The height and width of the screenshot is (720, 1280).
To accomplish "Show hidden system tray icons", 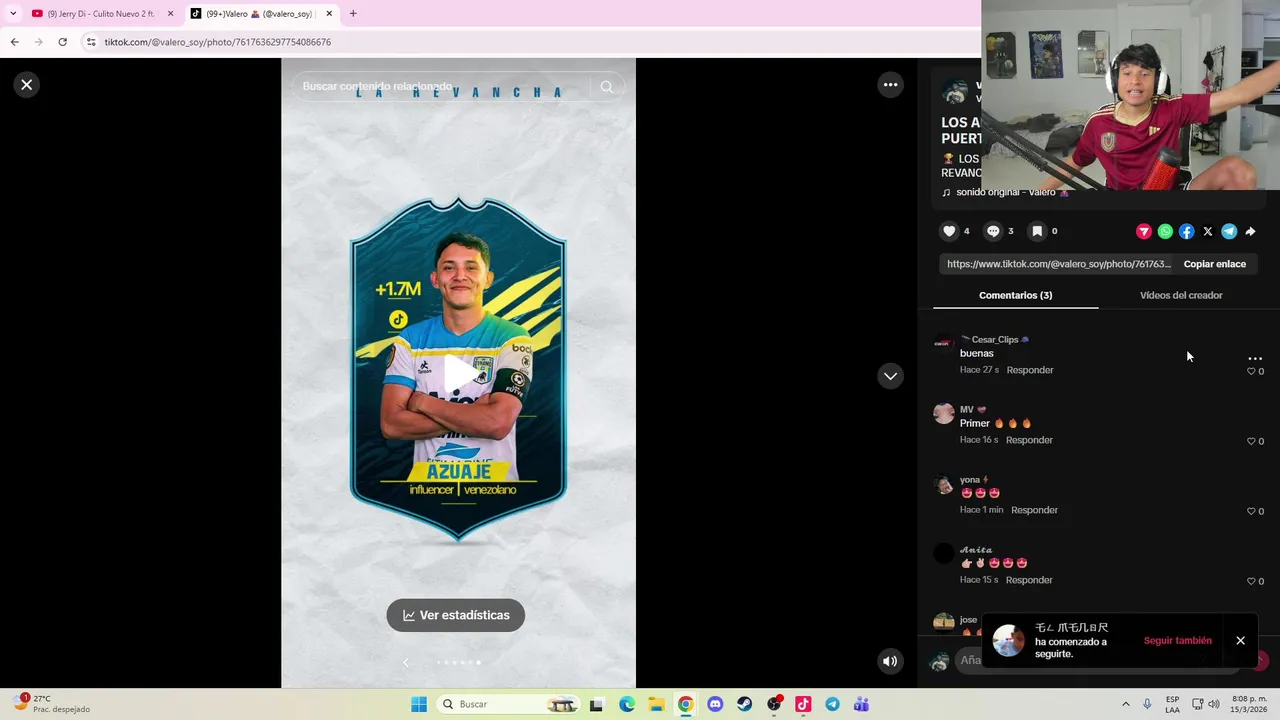I will pyautogui.click(x=1125, y=704).
